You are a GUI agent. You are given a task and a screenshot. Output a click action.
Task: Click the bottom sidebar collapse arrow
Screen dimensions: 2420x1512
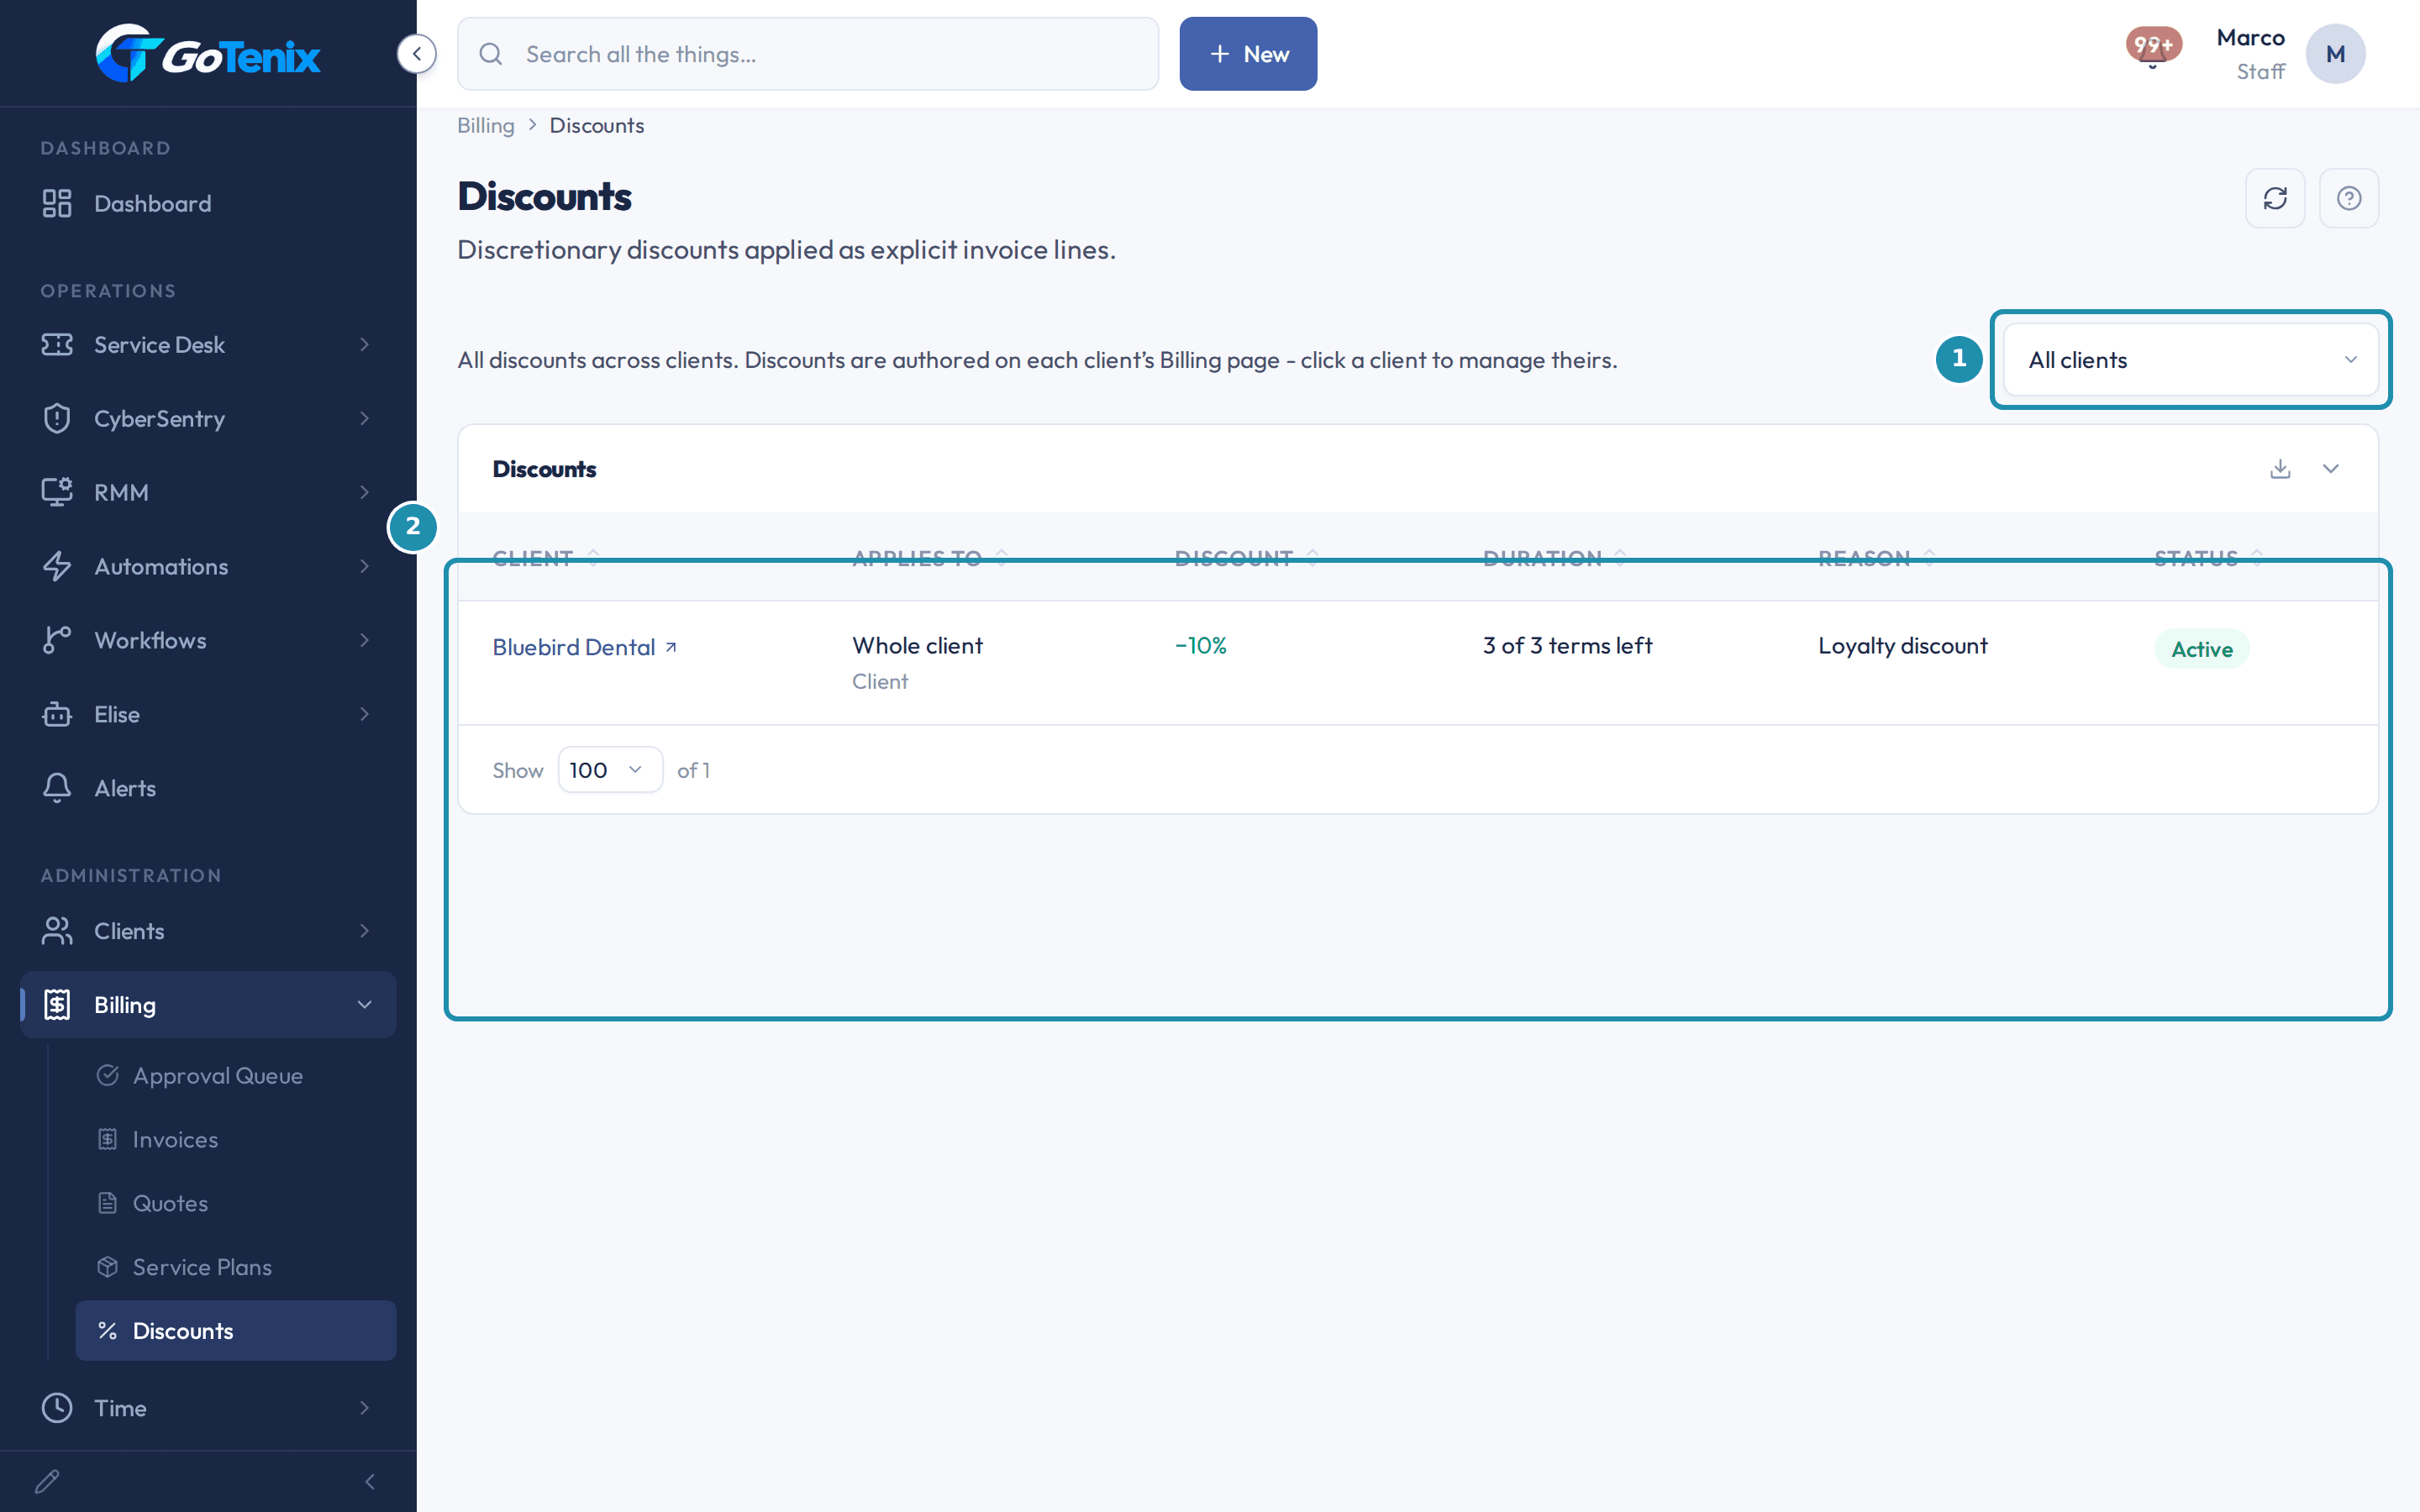pos(370,1481)
